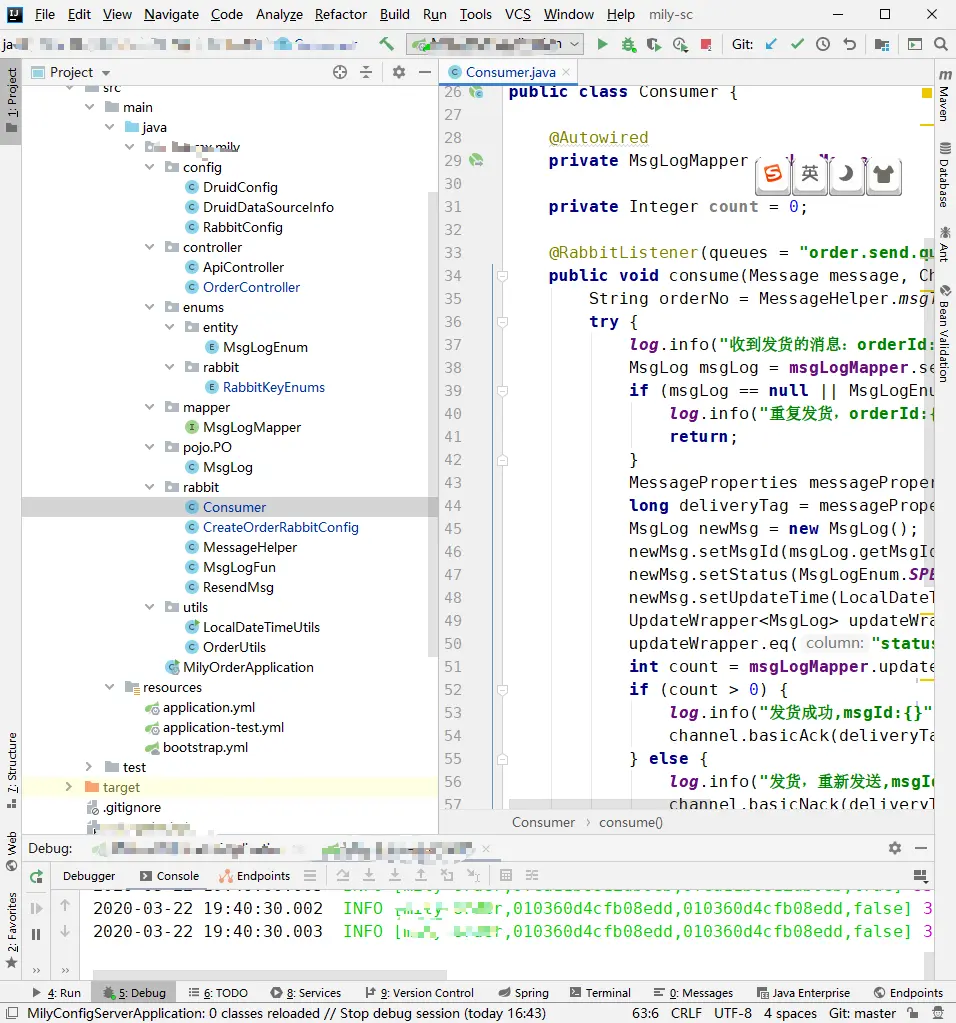
Task: Open Run Anything icon in toolbar
Action: pos(915,44)
